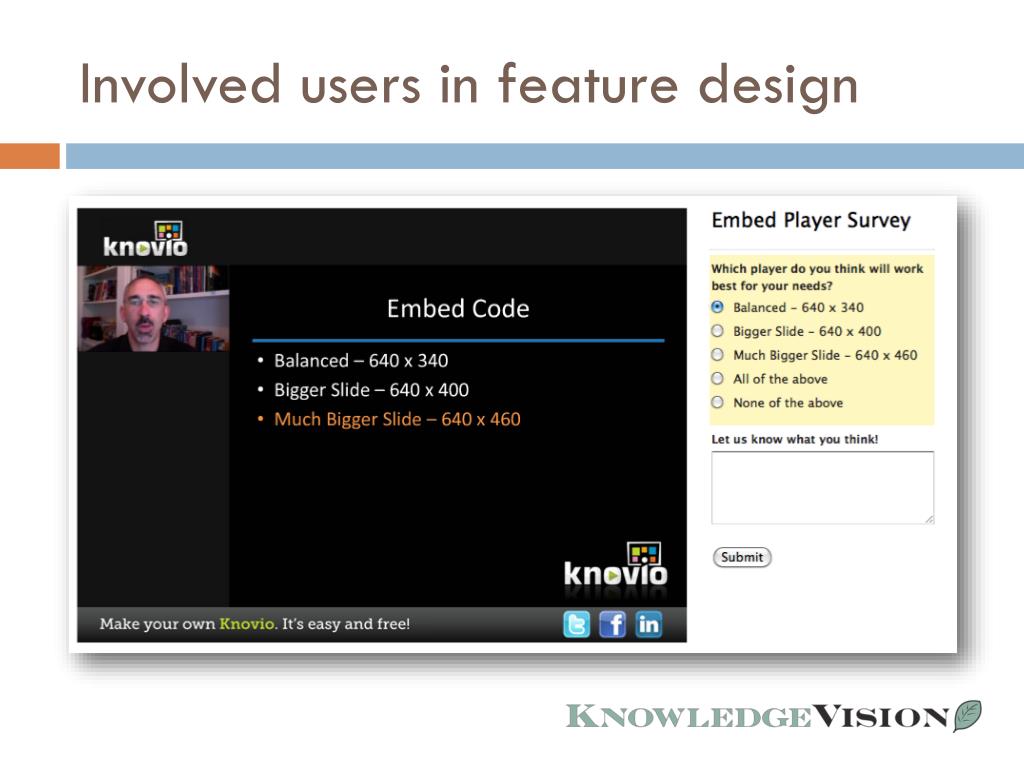Open the green Knovio link in footer
Image resolution: width=1024 pixels, height=768 pixels.
click(247, 624)
